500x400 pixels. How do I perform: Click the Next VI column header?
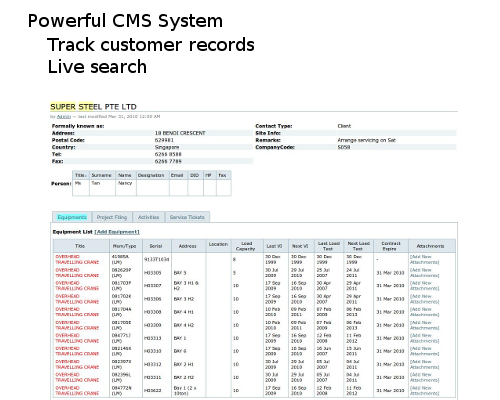[x=300, y=246]
